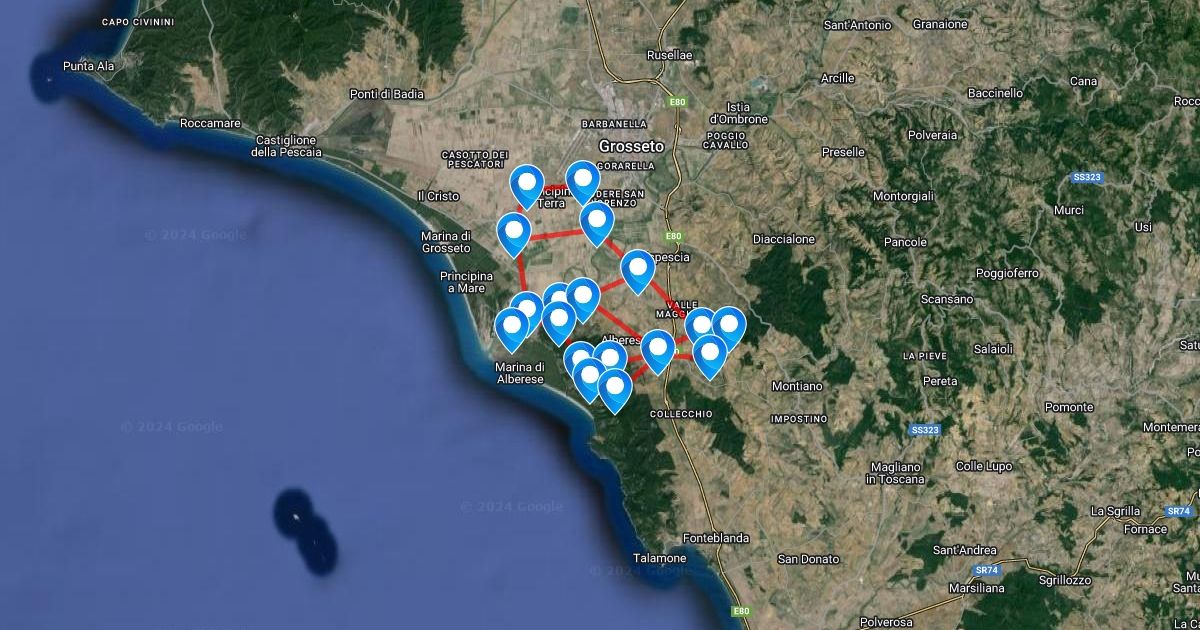Click the Talamone label

click(x=660, y=558)
